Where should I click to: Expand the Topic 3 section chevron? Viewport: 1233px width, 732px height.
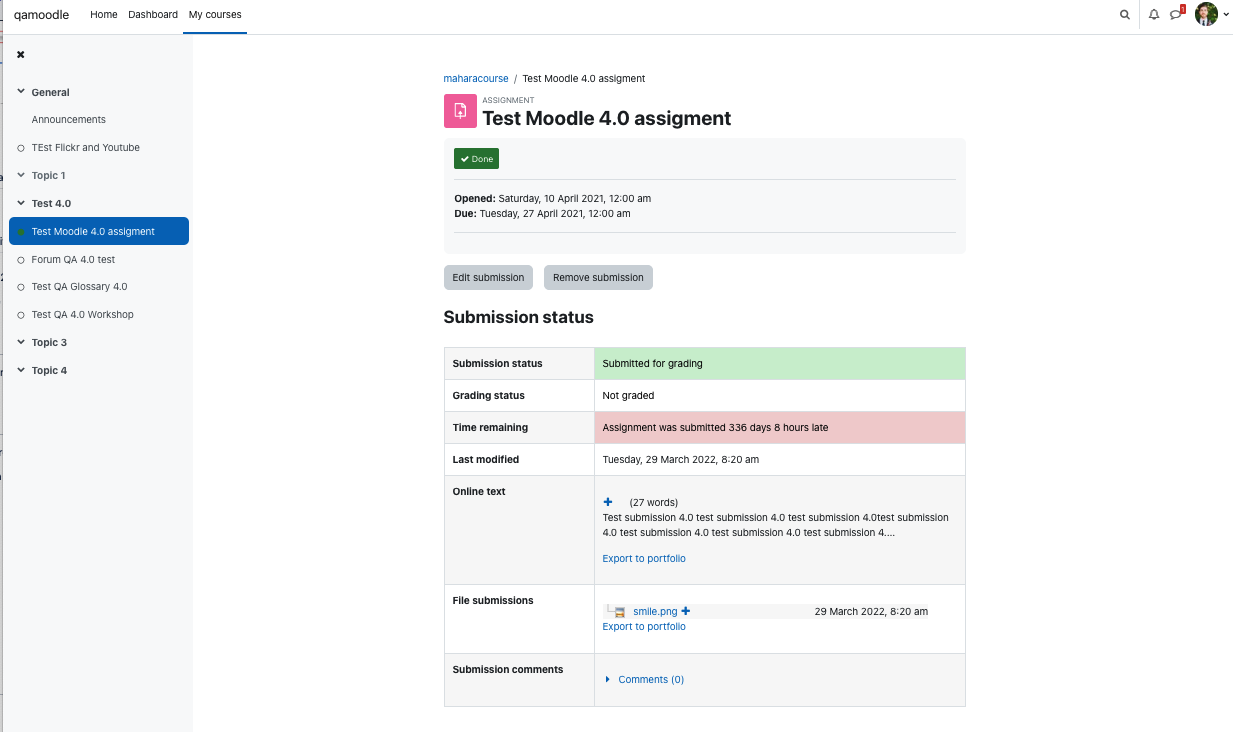(21, 342)
